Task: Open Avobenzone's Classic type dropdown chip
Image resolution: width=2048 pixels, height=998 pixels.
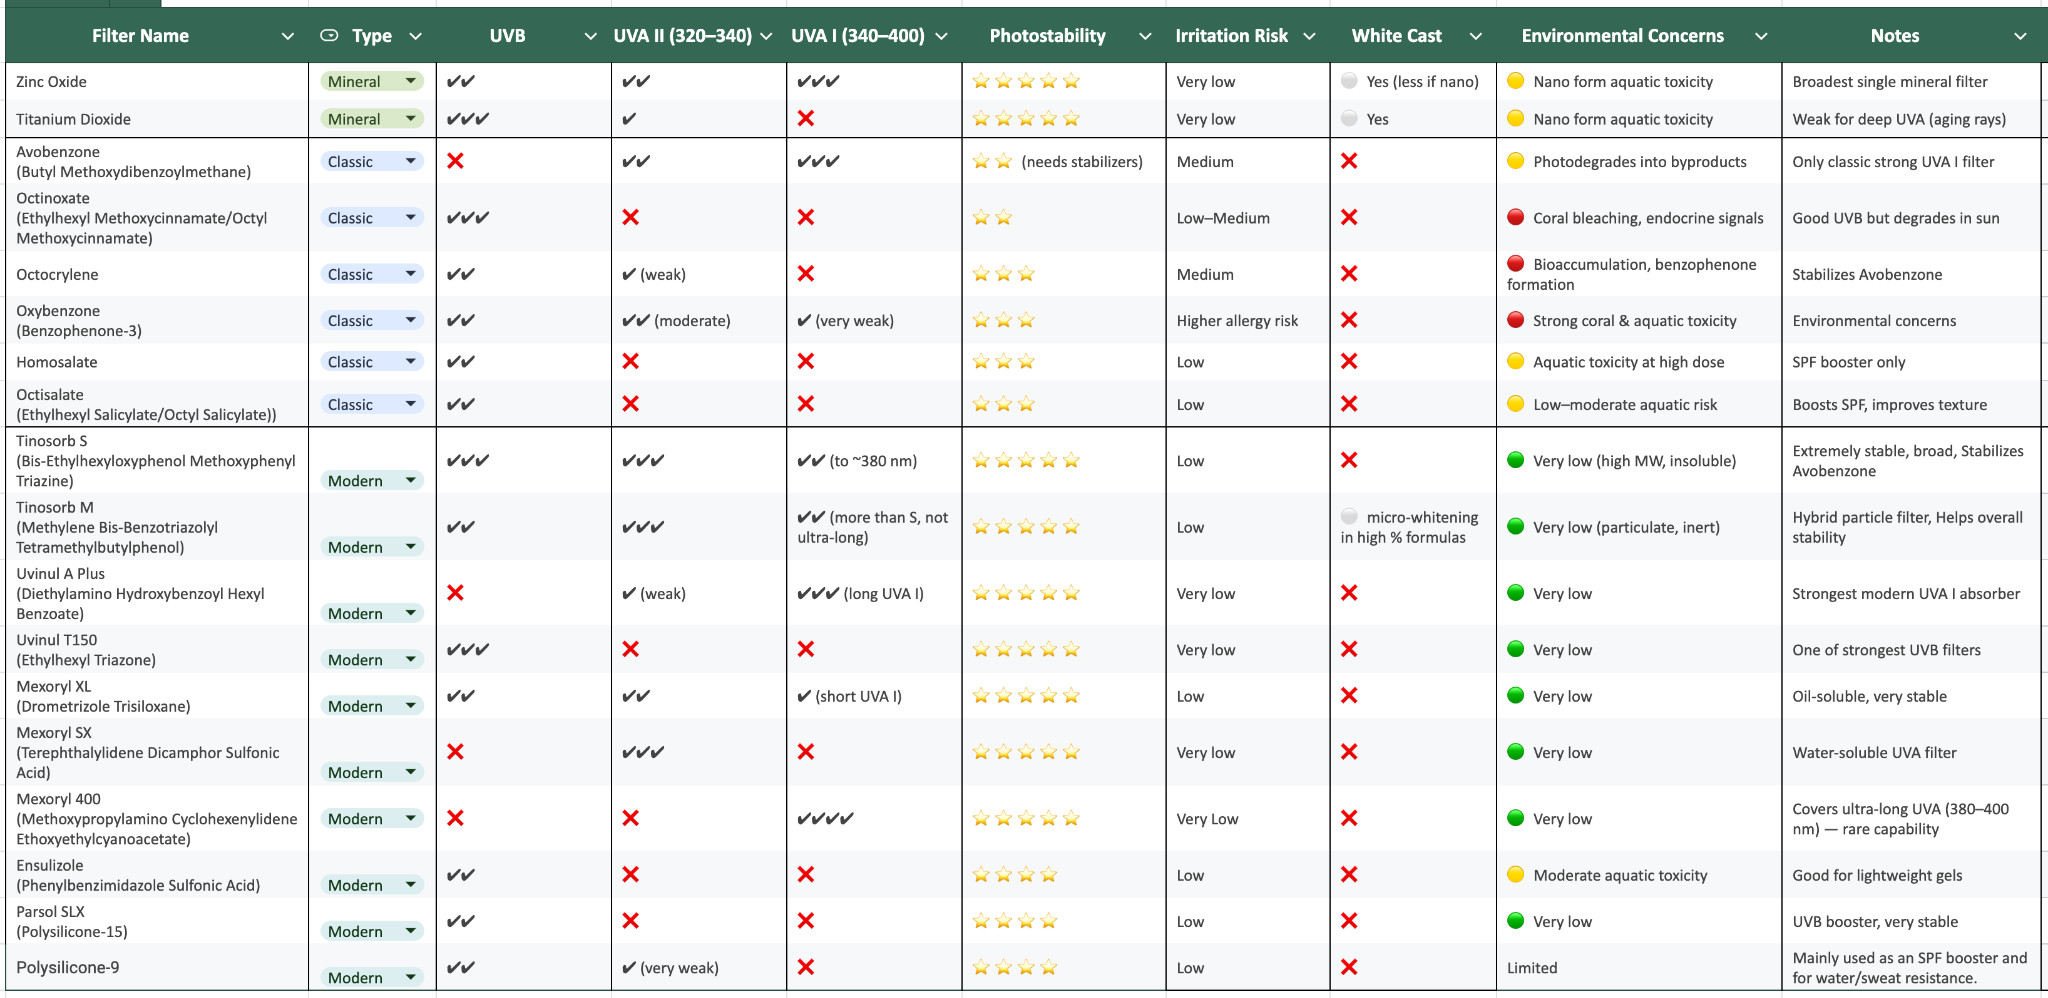Action: point(410,161)
